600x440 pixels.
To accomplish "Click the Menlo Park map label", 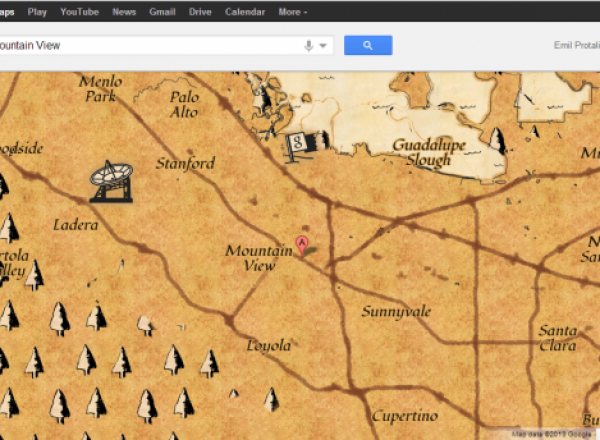I will coord(101,88).
